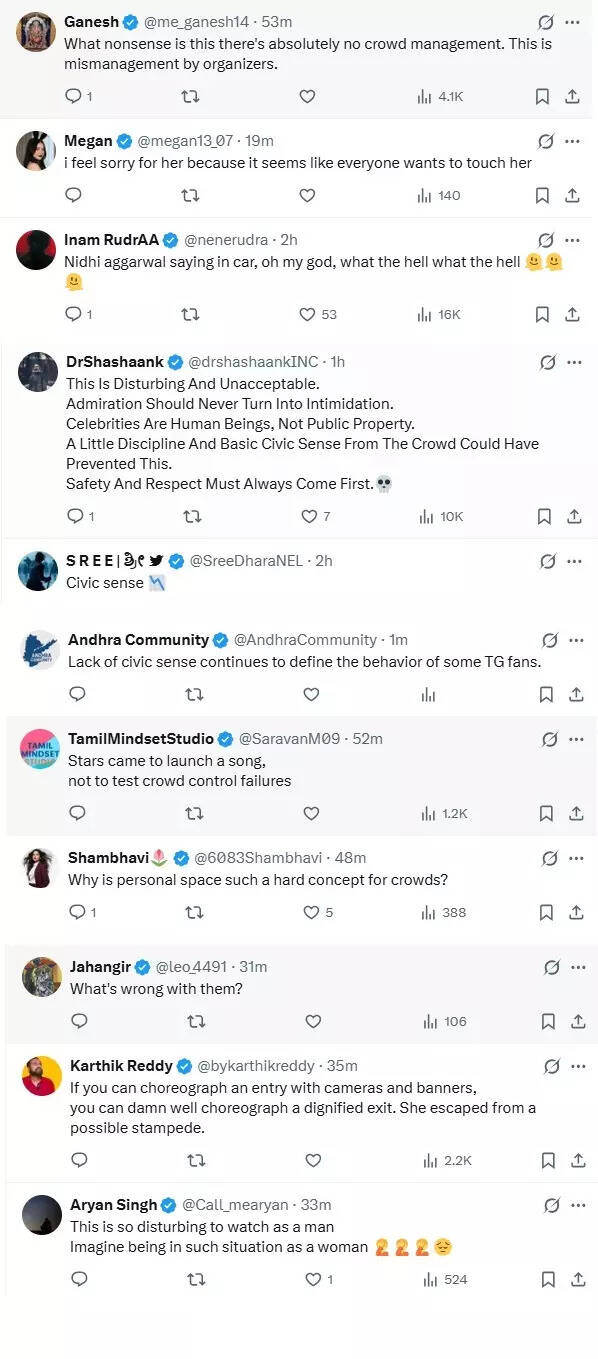
Task: Toggle bookmark on Megan's tweet
Action: tap(542, 196)
